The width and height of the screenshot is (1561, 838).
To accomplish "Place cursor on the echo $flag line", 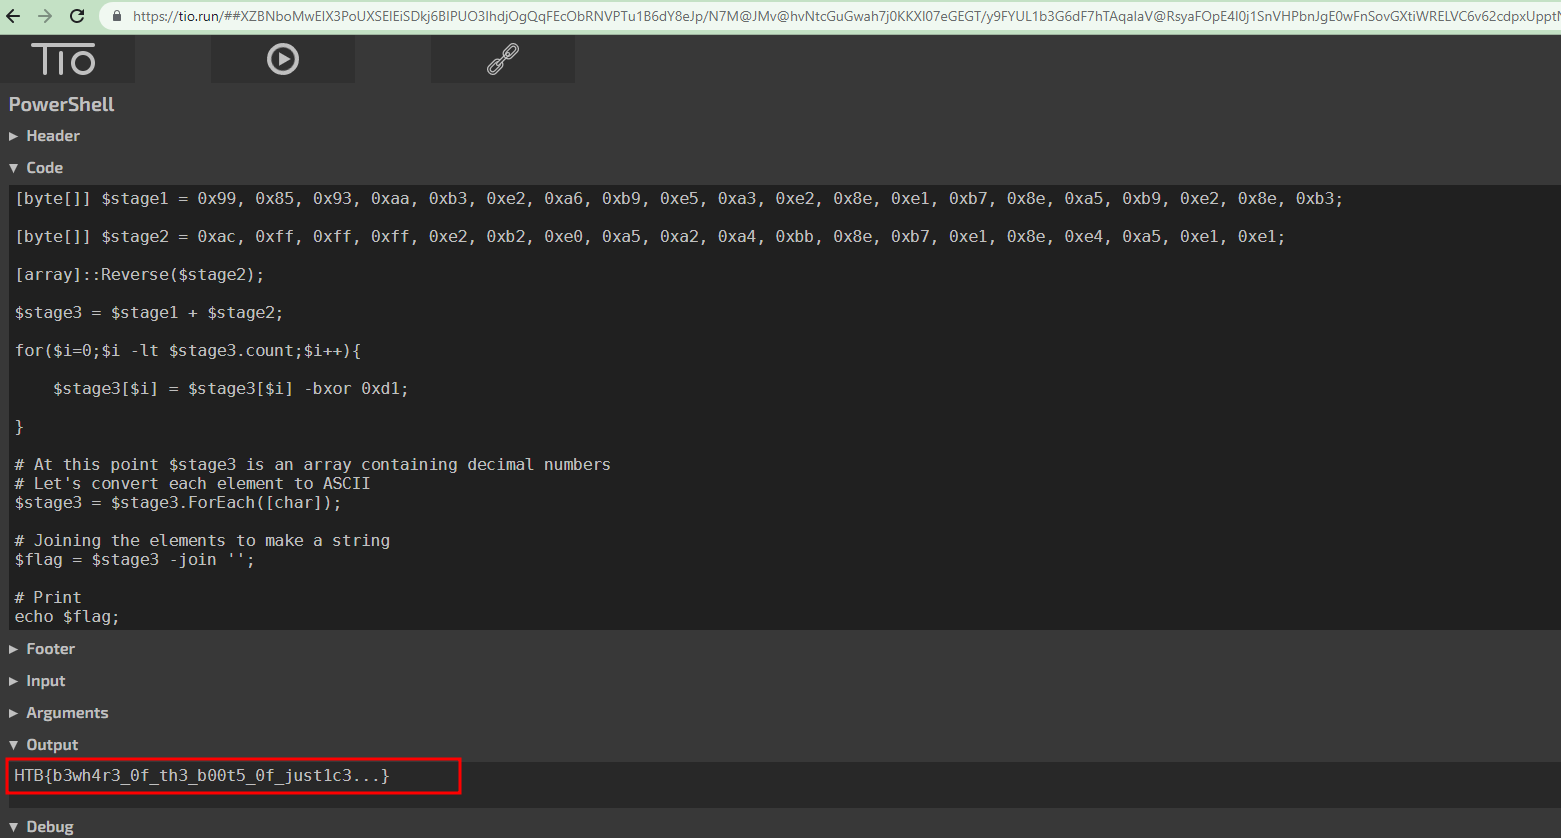I will click(x=67, y=617).
